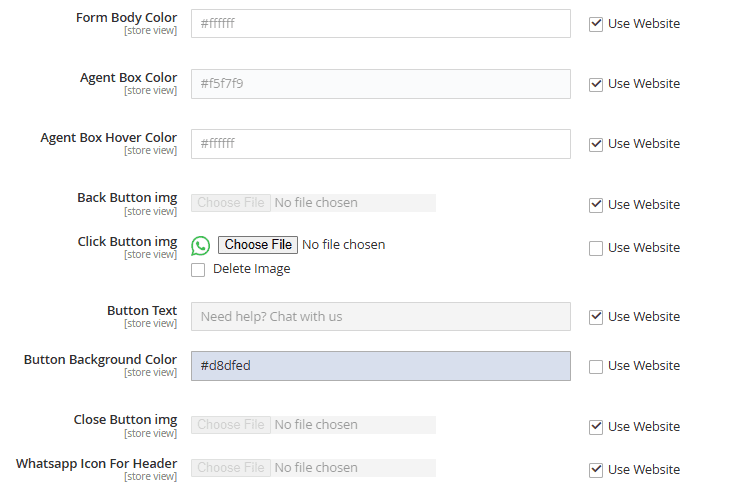Check the Delete Image checkbox

tap(199, 269)
